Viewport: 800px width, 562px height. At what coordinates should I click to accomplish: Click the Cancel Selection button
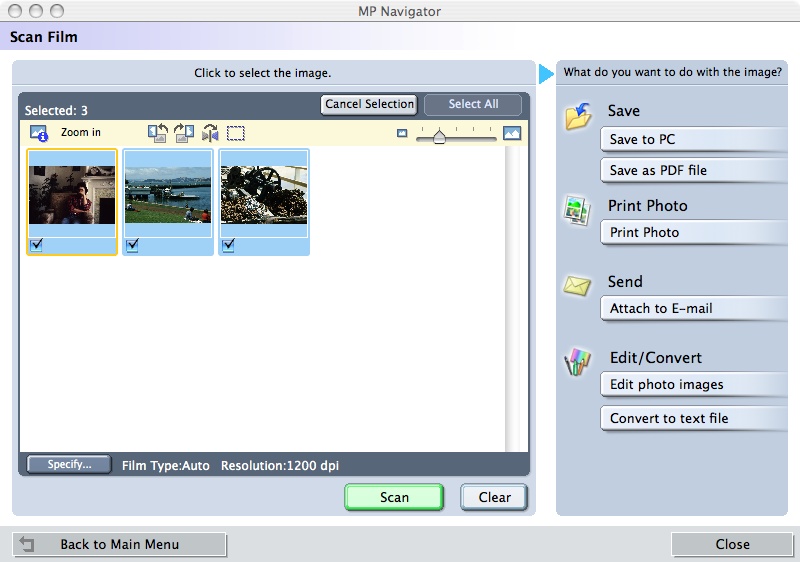point(369,104)
